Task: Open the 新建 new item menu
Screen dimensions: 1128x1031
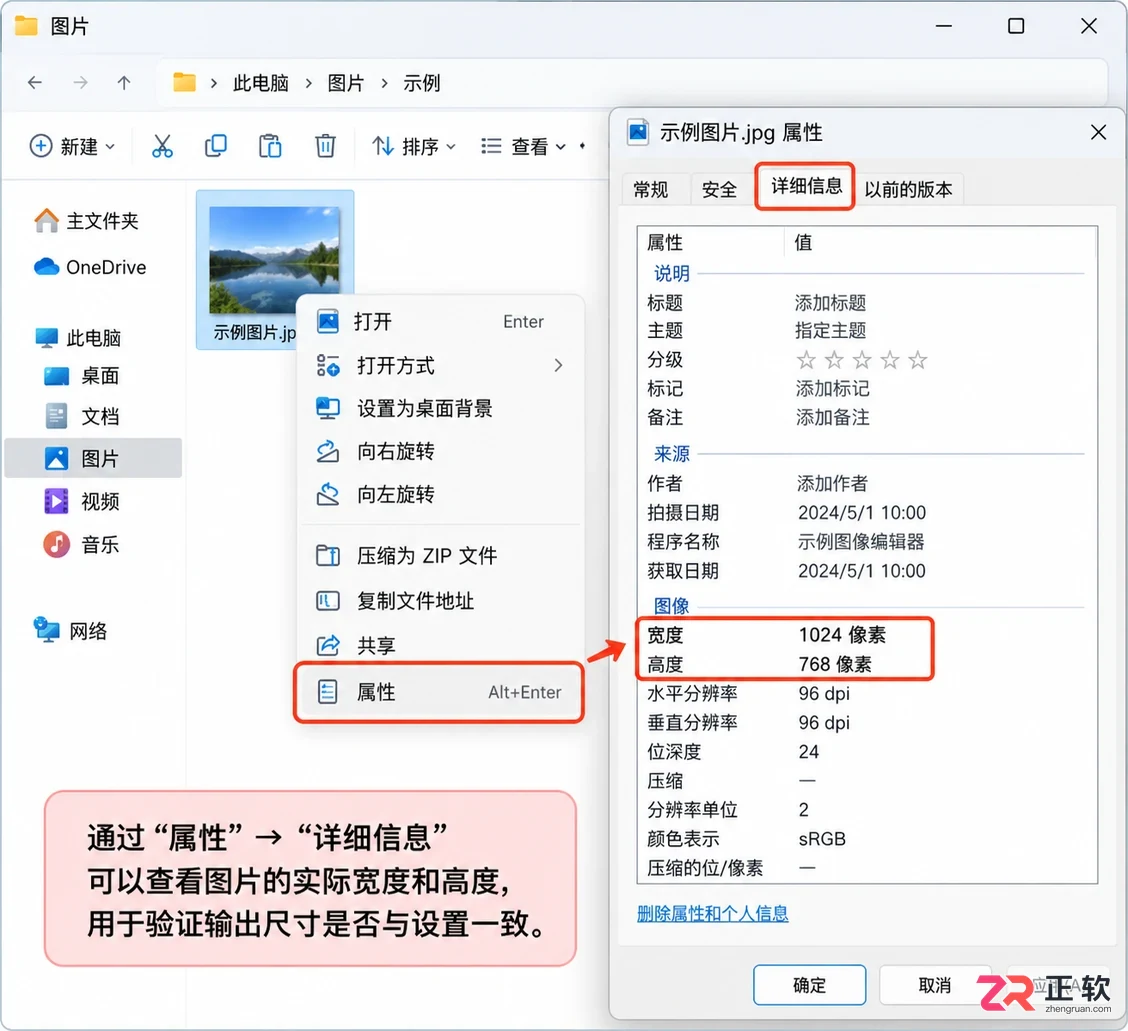Action: coord(72,146)
